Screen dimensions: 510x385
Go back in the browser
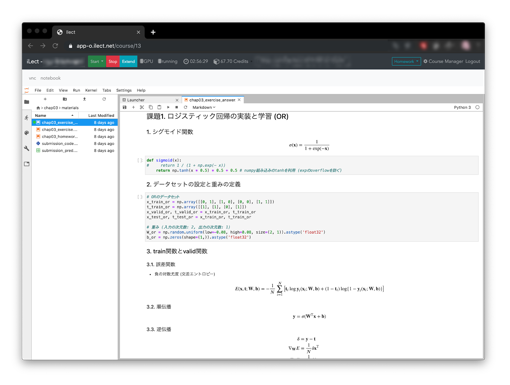coord(30,46)
